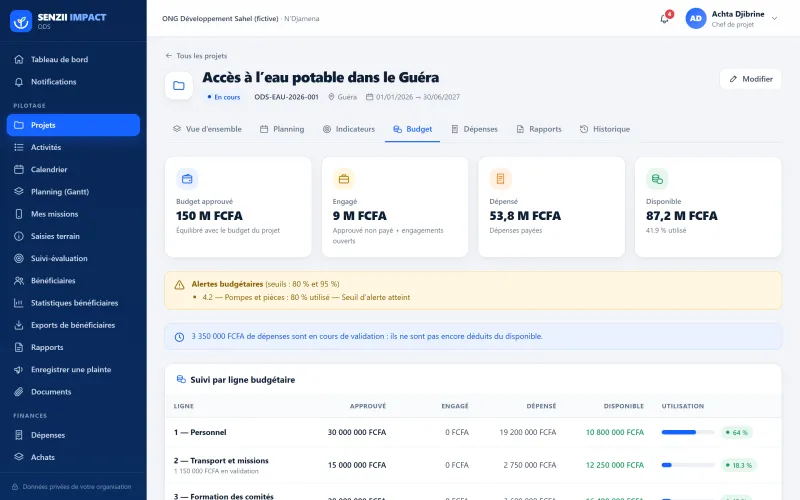This screenshot has width=800, height=500.
Task: Click the receipt icon on Dépensé card
Action: coord(501,179)
